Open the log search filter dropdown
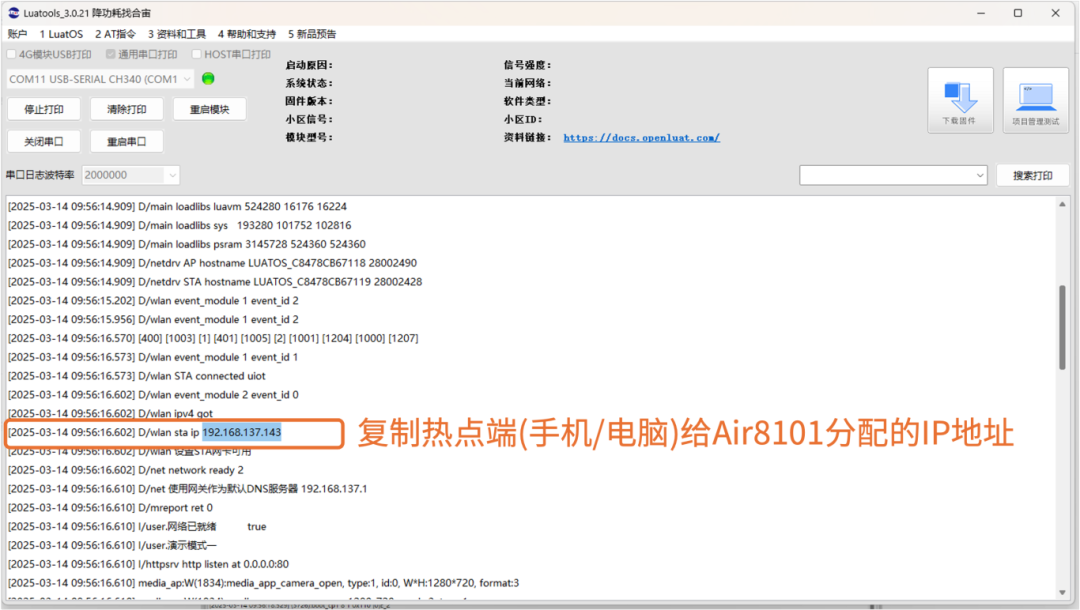The width and height of the screenshot is (1080, 610). tap(893, 174)
